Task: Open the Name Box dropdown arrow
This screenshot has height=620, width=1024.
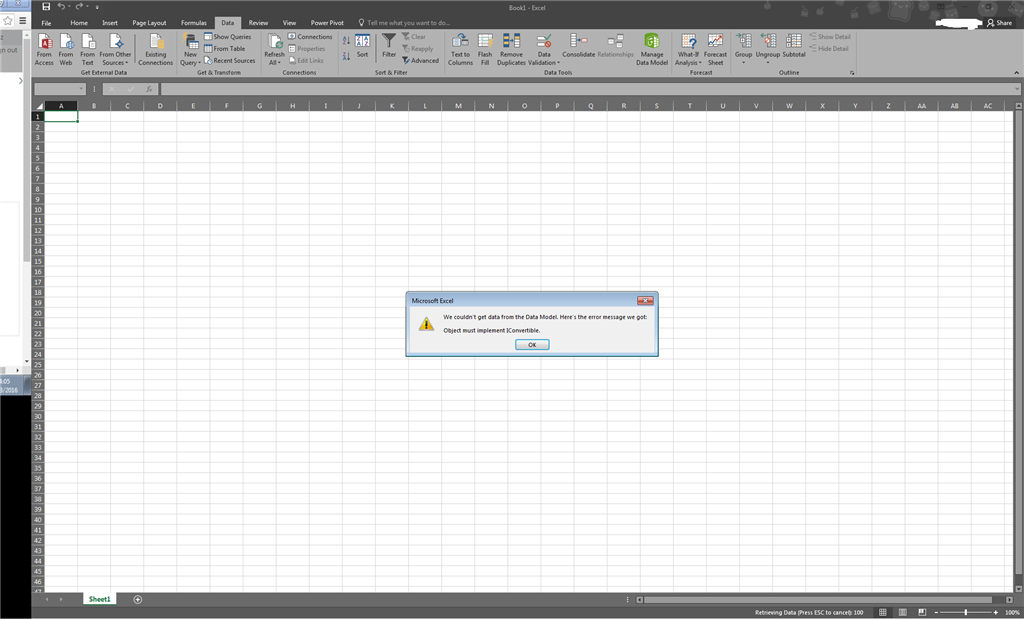Action: click(81, 89)
